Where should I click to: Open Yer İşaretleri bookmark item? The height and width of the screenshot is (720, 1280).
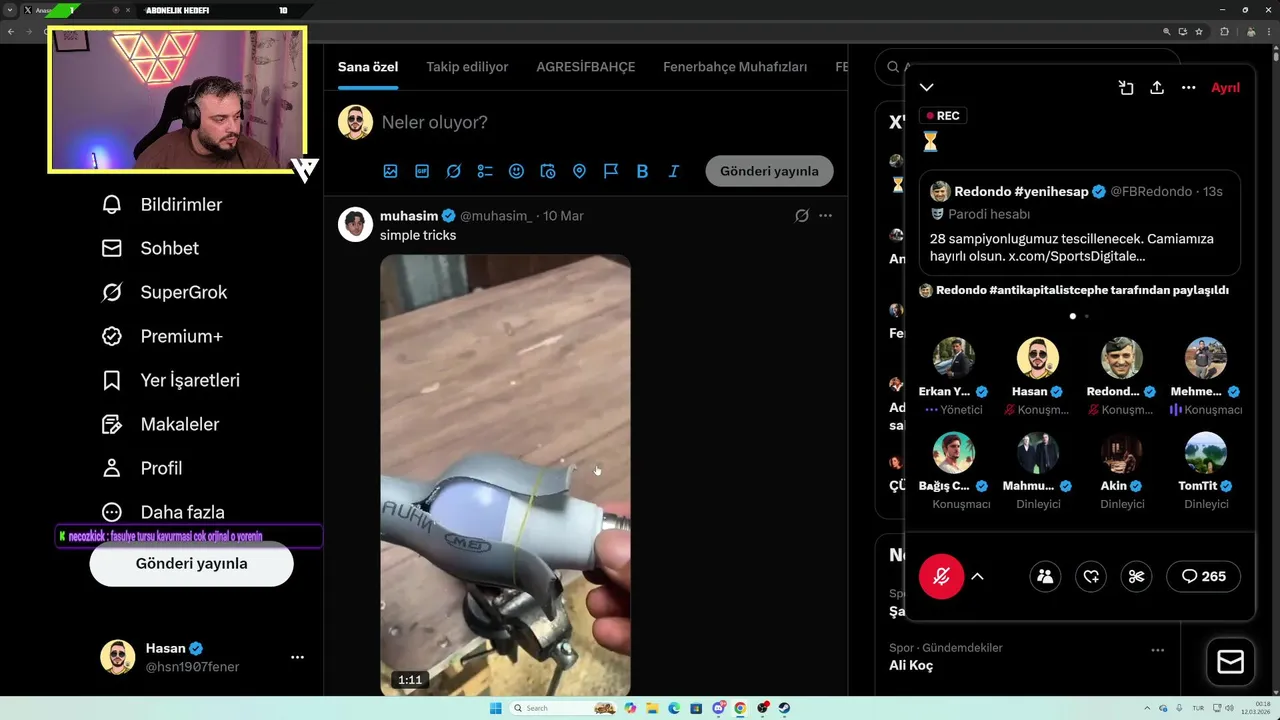[170, 381]
